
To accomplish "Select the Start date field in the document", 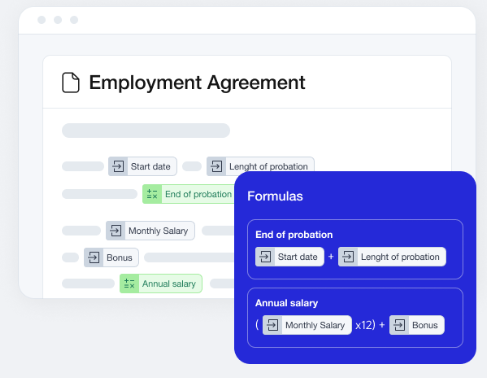I will (142, 166).
